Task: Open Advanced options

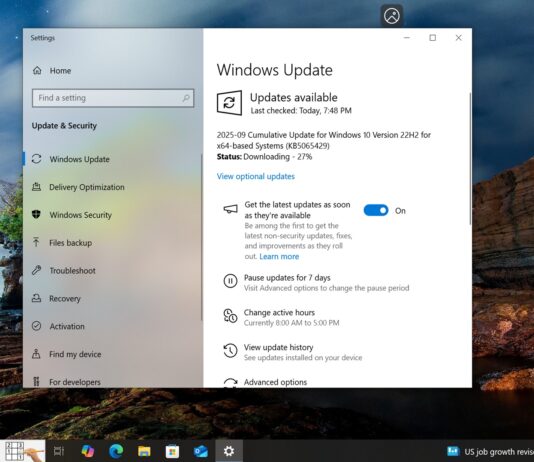Action: (x=276, y=382)
